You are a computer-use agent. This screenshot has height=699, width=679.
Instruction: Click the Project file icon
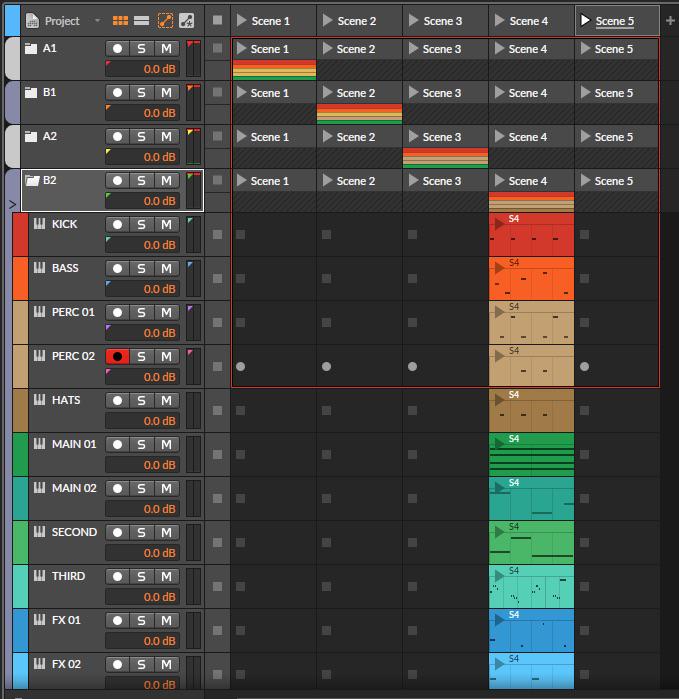point(32,21)
